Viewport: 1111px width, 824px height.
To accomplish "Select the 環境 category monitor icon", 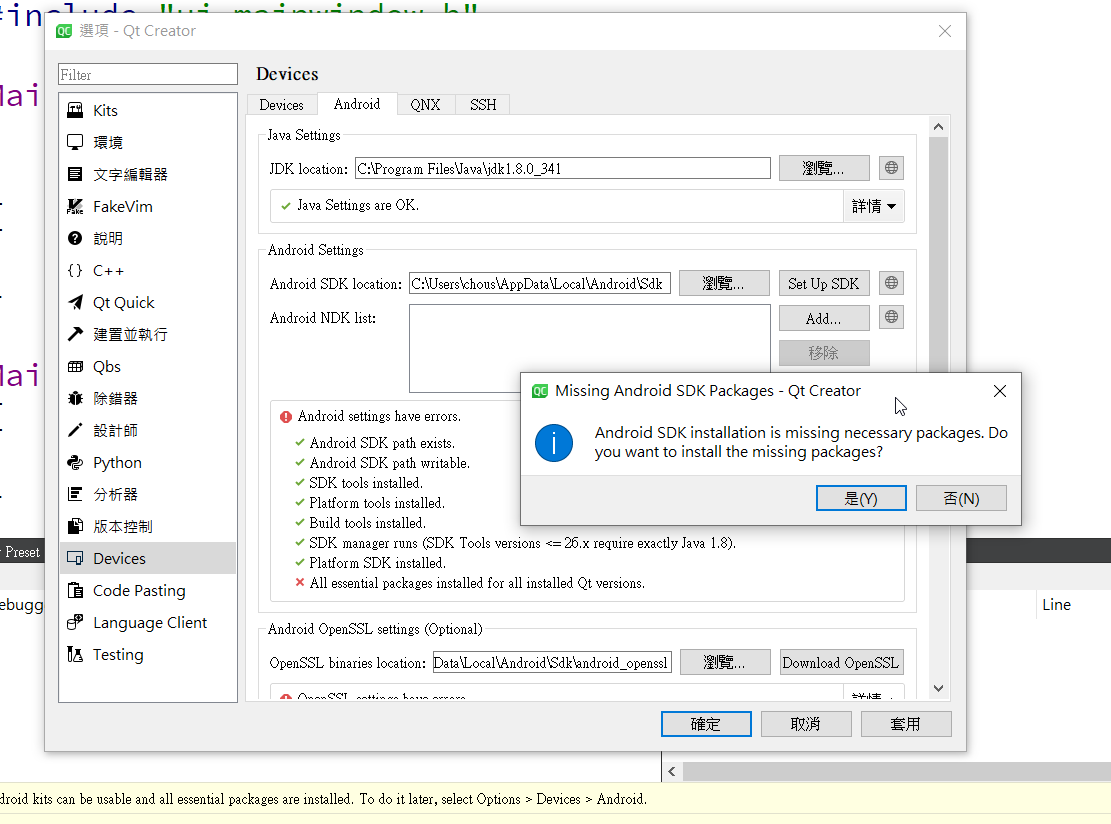I will point(75,142).
